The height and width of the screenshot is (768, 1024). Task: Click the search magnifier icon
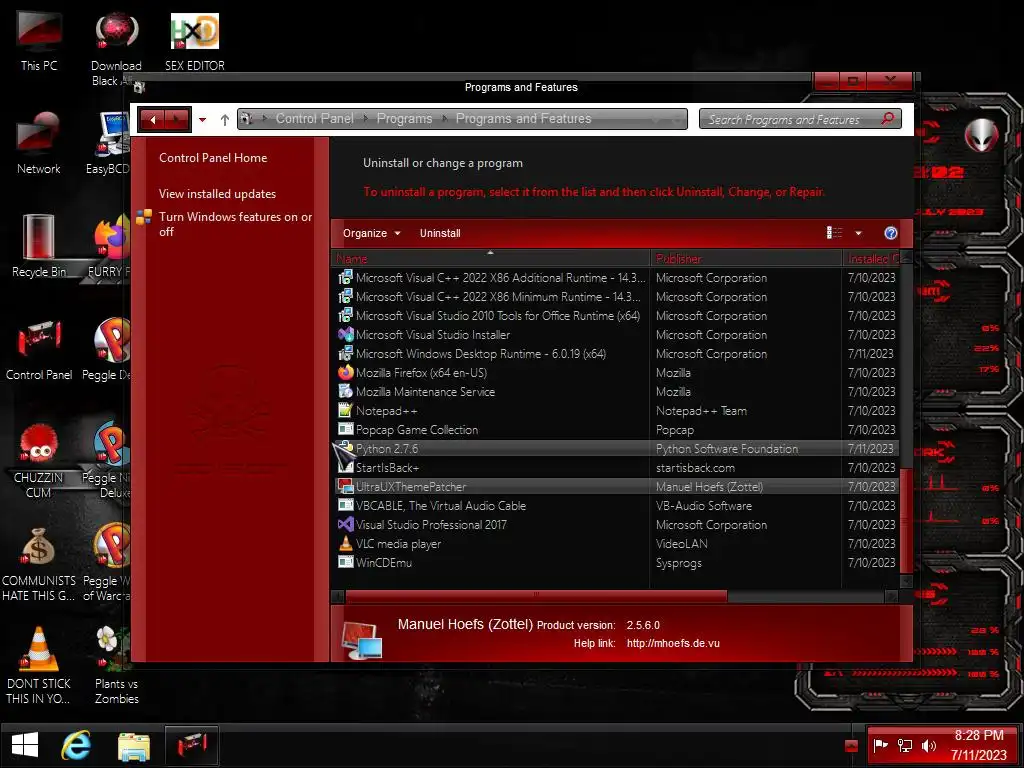[887, 118]
